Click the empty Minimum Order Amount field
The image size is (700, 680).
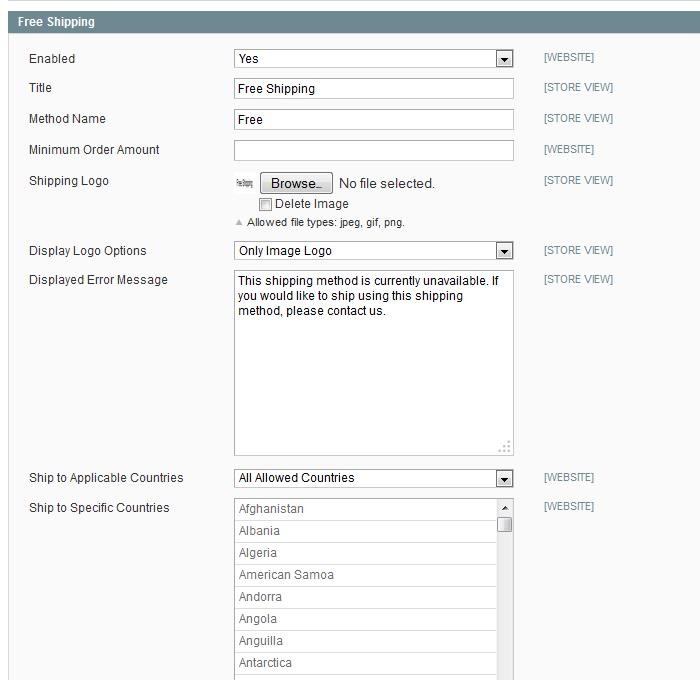(x=374, y=150)
